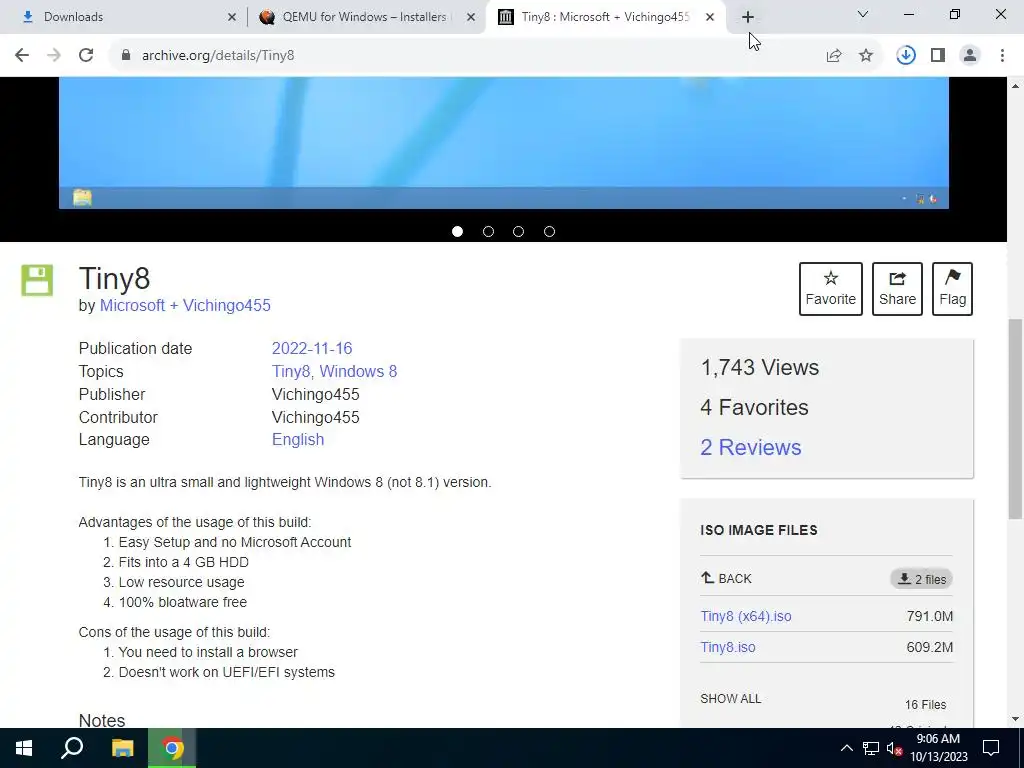The image size is (1024, 768).
Task: Click the green floppy software icon
Action: coord(37,280)
